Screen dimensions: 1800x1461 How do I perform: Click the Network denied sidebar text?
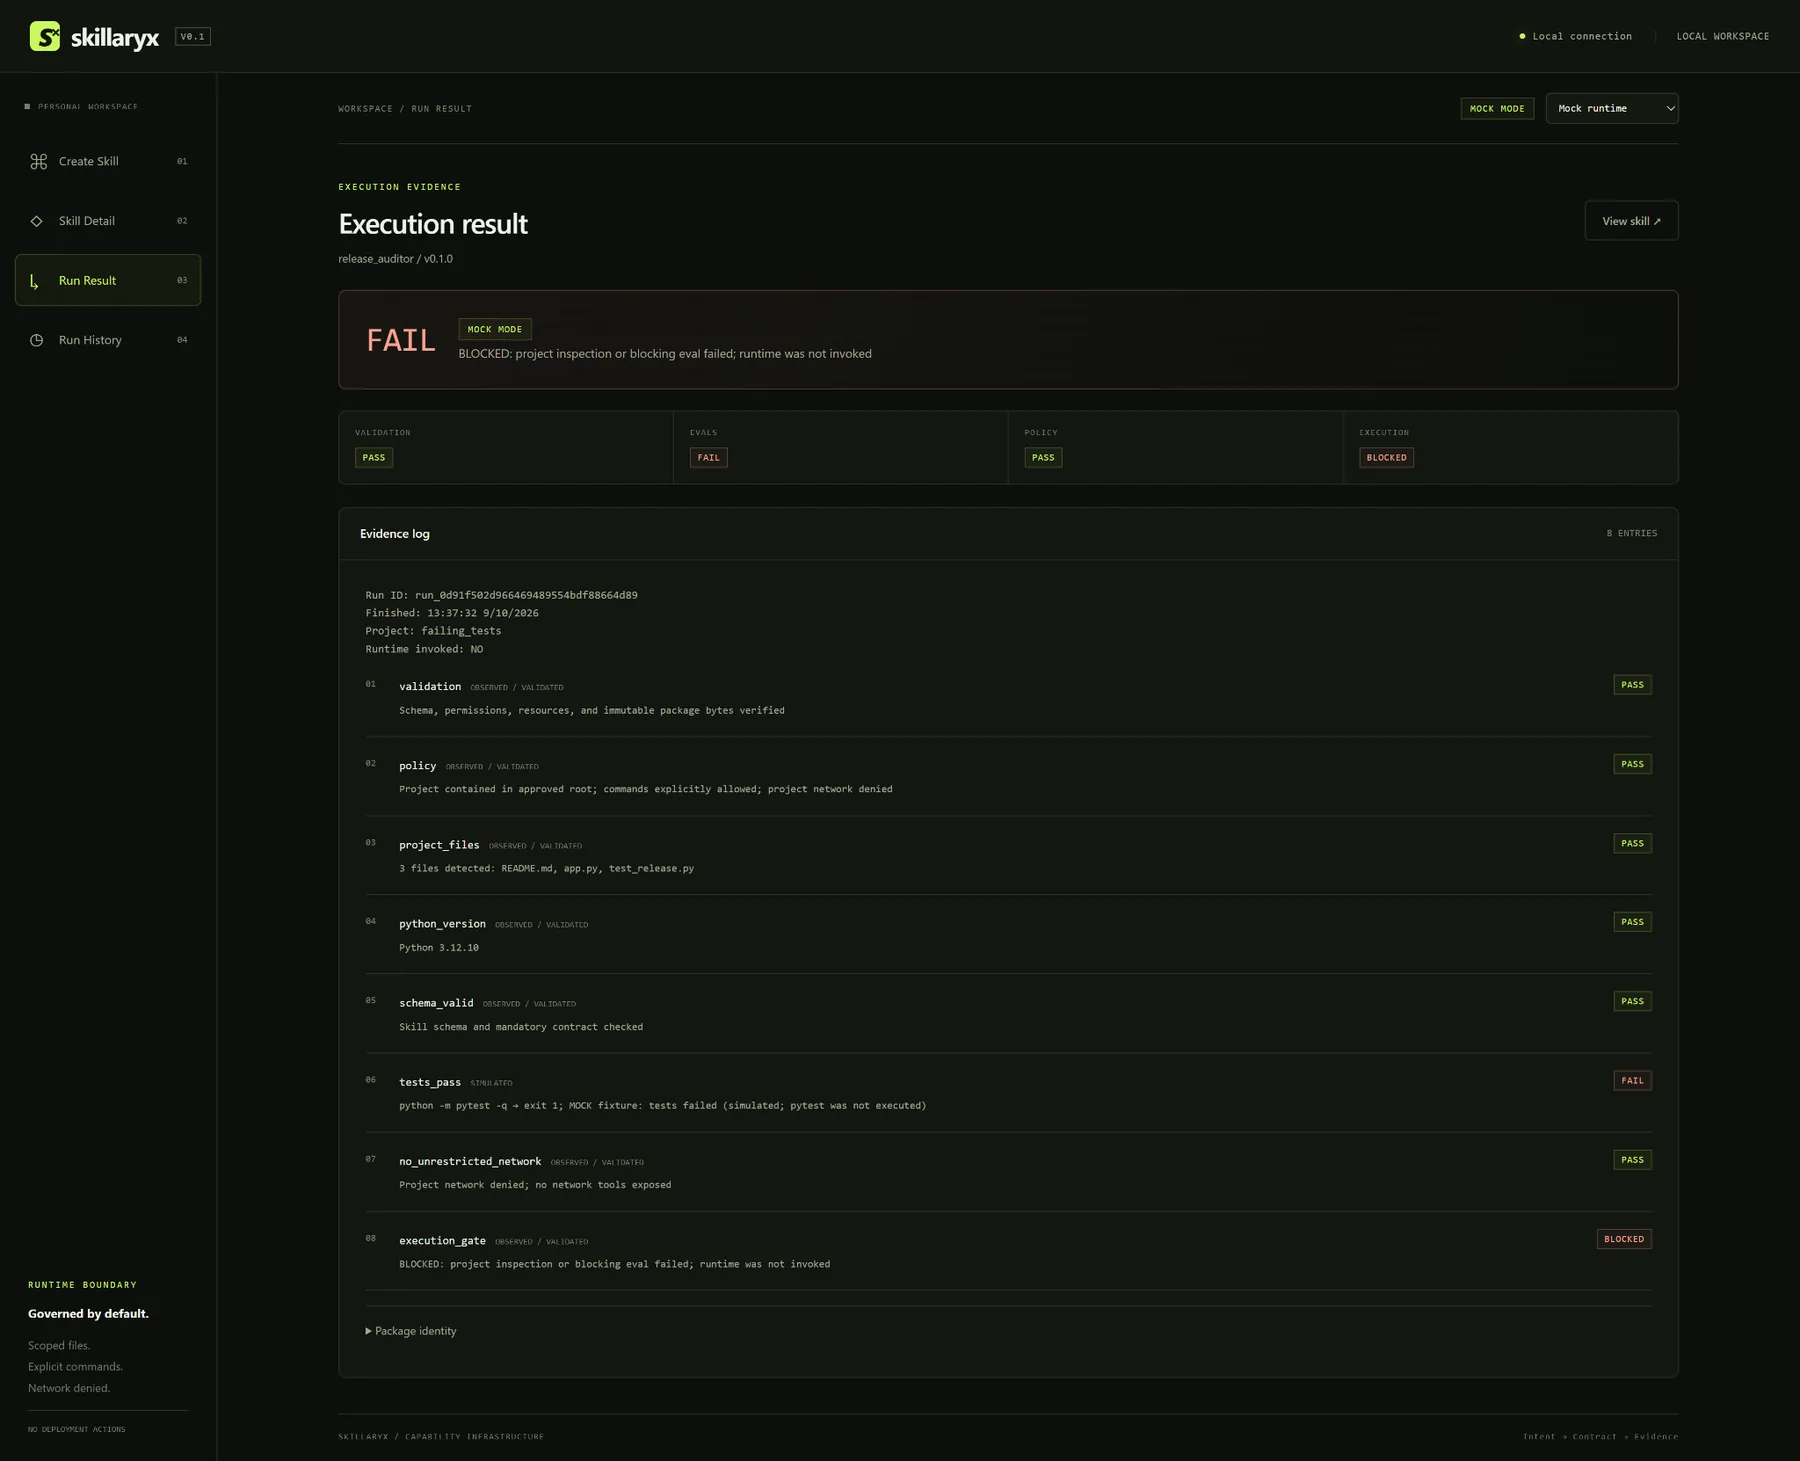pyautogui.click(x=69, y=1388)
